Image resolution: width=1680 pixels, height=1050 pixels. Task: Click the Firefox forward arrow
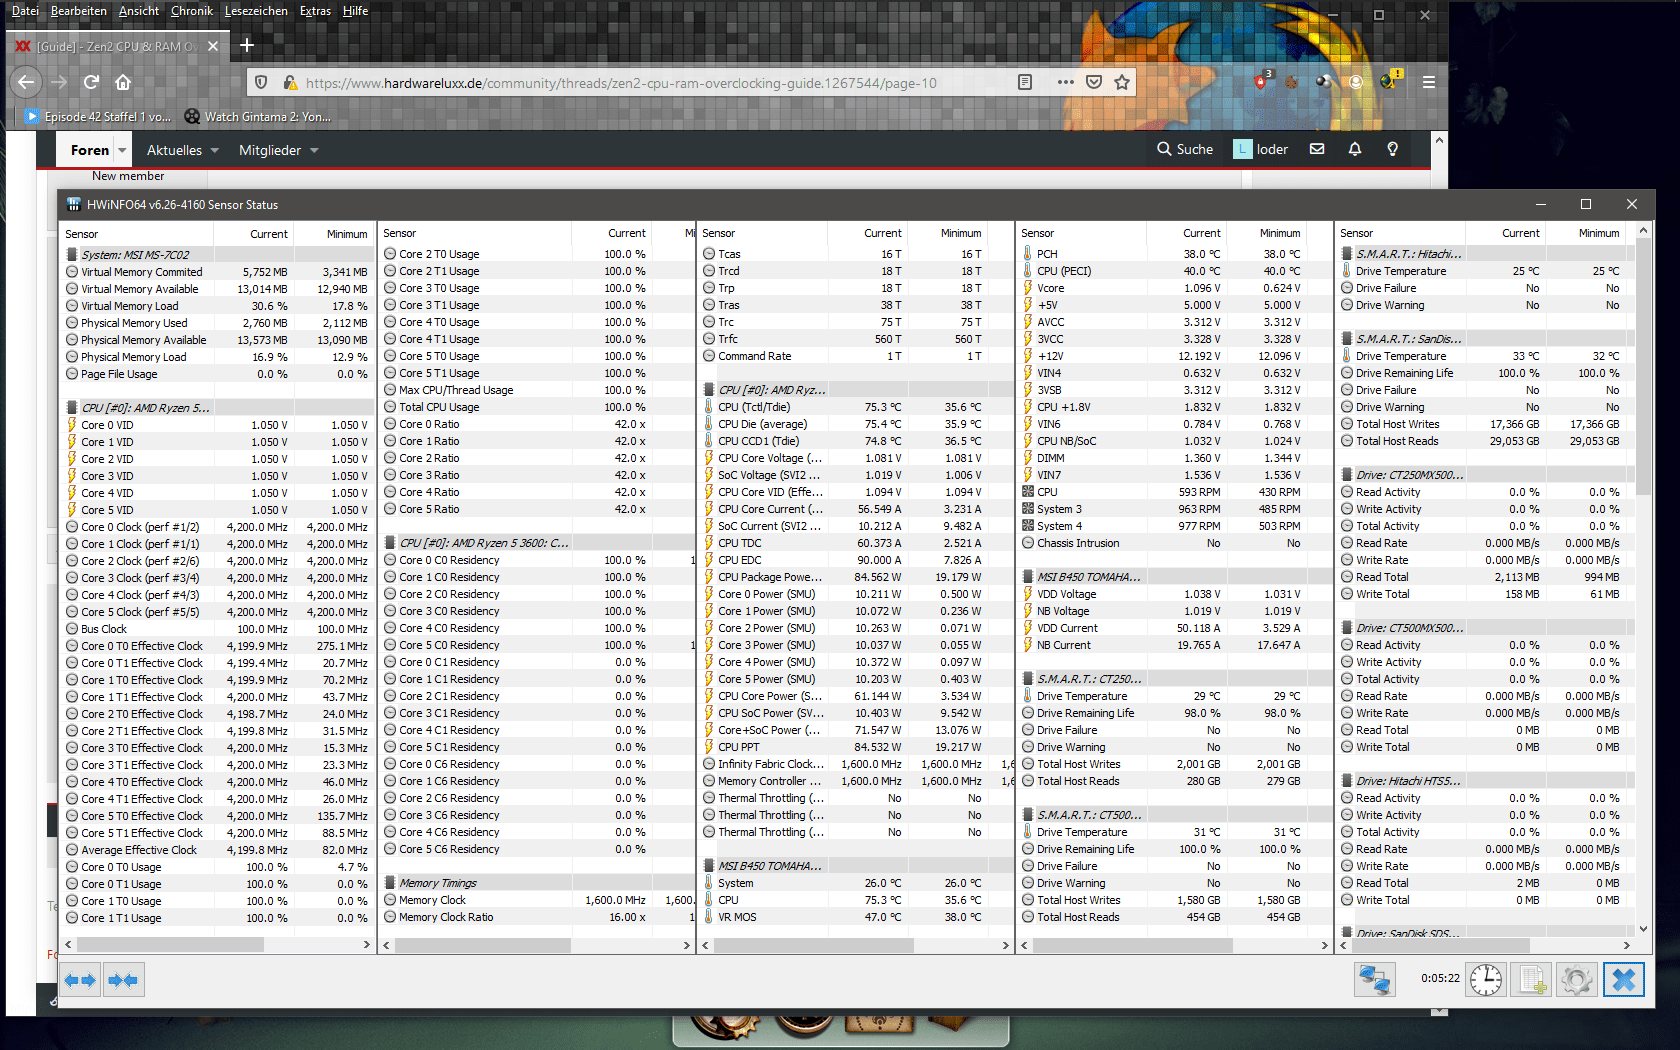point(59,82)
